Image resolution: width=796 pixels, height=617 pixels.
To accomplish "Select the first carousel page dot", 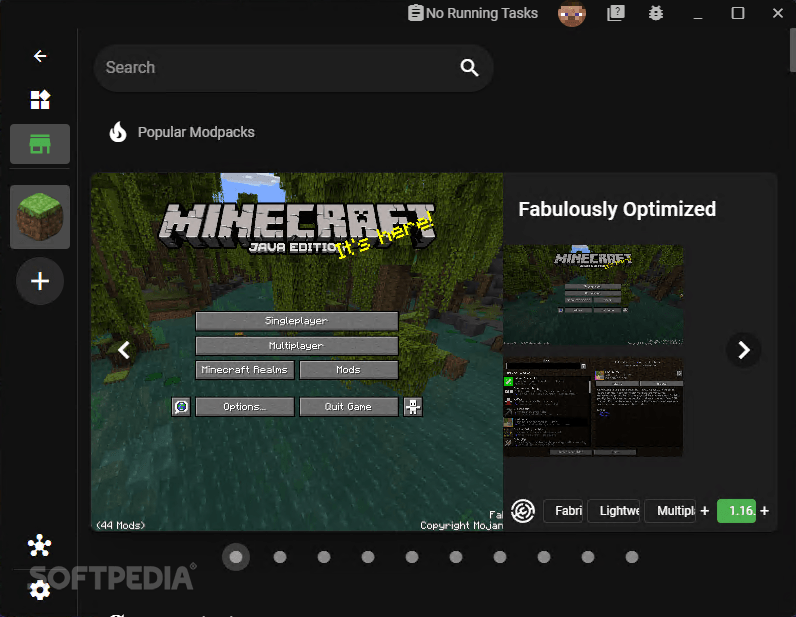I will pos(236,557).
